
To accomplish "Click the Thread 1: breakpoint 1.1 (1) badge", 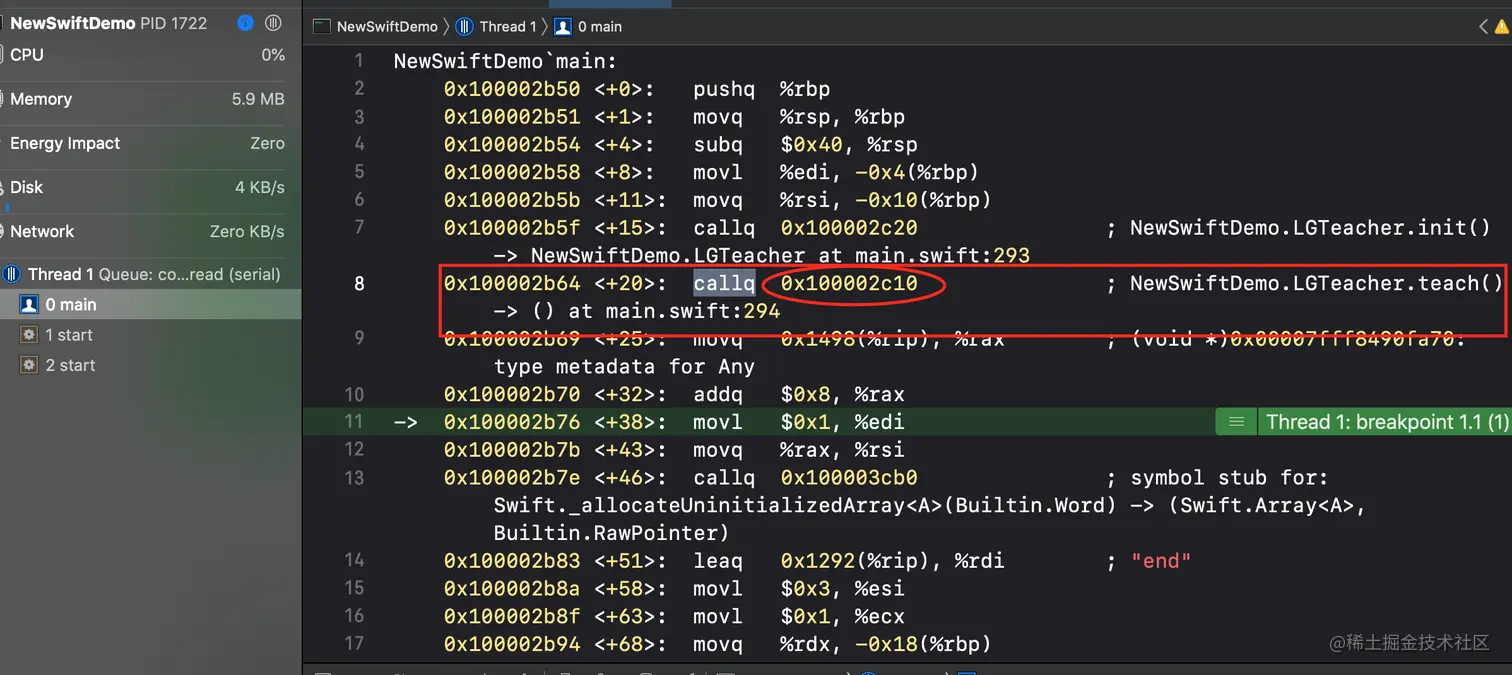I will click(1385, 422).
